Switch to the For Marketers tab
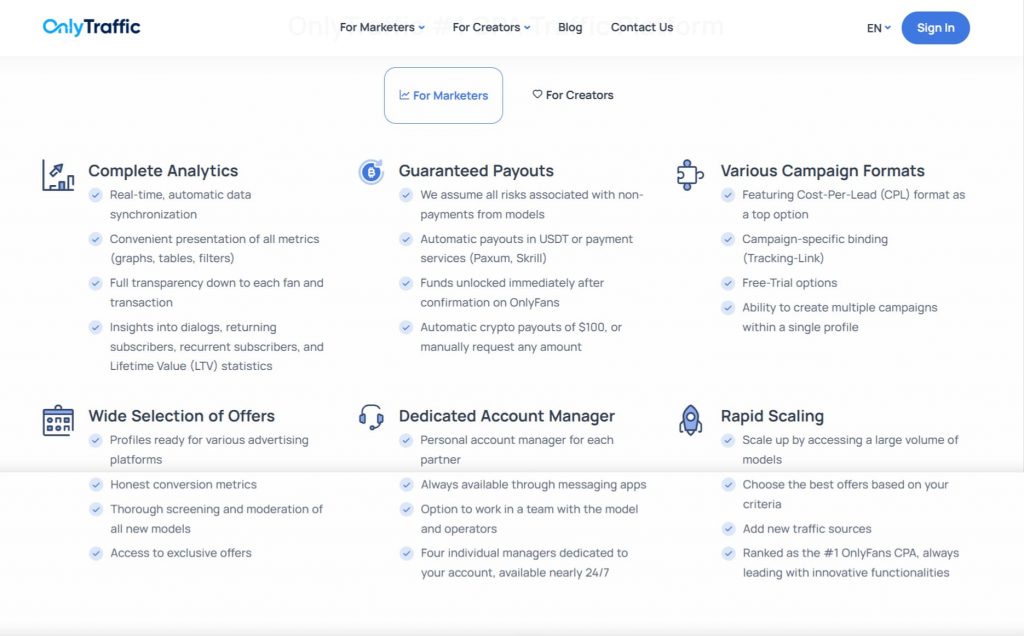This screenshot has height=636, width=1024. (x=443, y=95)
